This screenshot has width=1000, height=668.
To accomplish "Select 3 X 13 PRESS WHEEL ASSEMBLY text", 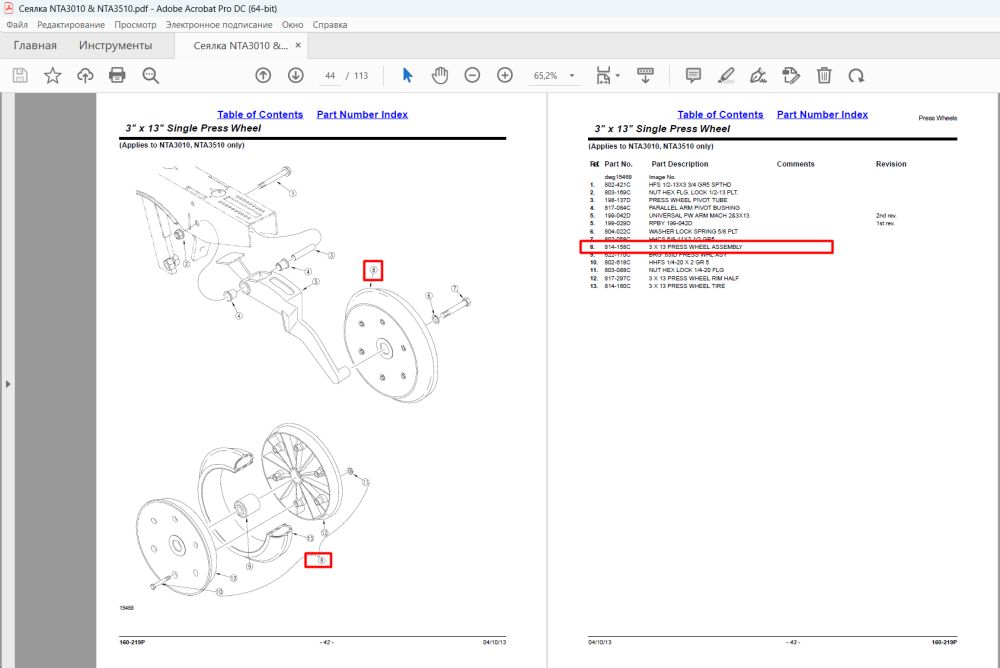I will tap(696, 247).
